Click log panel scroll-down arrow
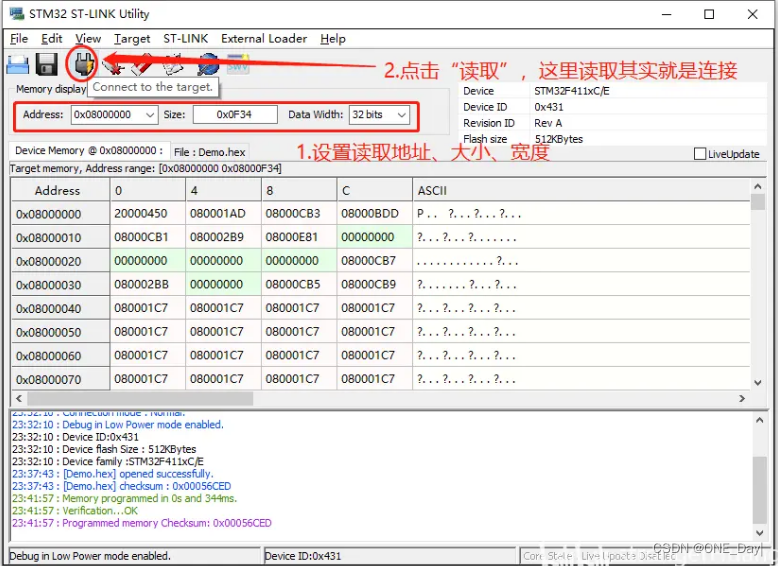778x566 pixels. pos(760,533)
